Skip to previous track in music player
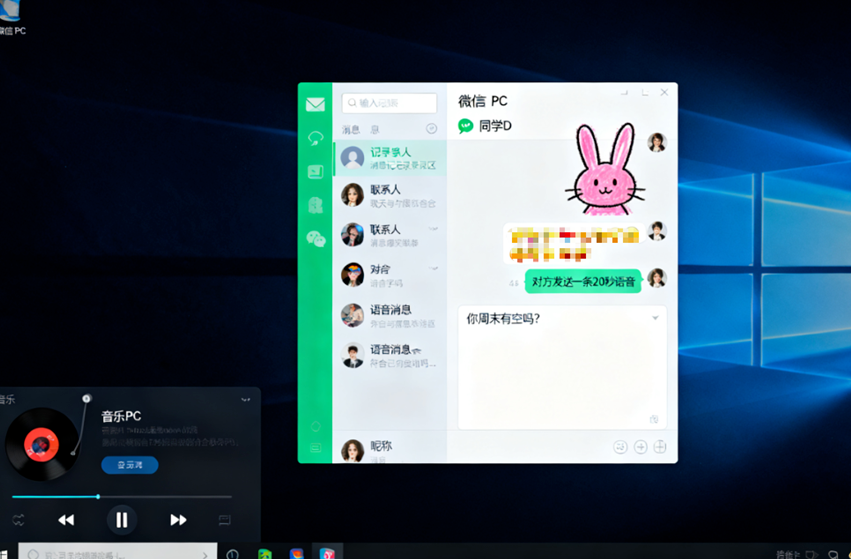This screenshot has width=851, height=559. click(x=66, y=520)
